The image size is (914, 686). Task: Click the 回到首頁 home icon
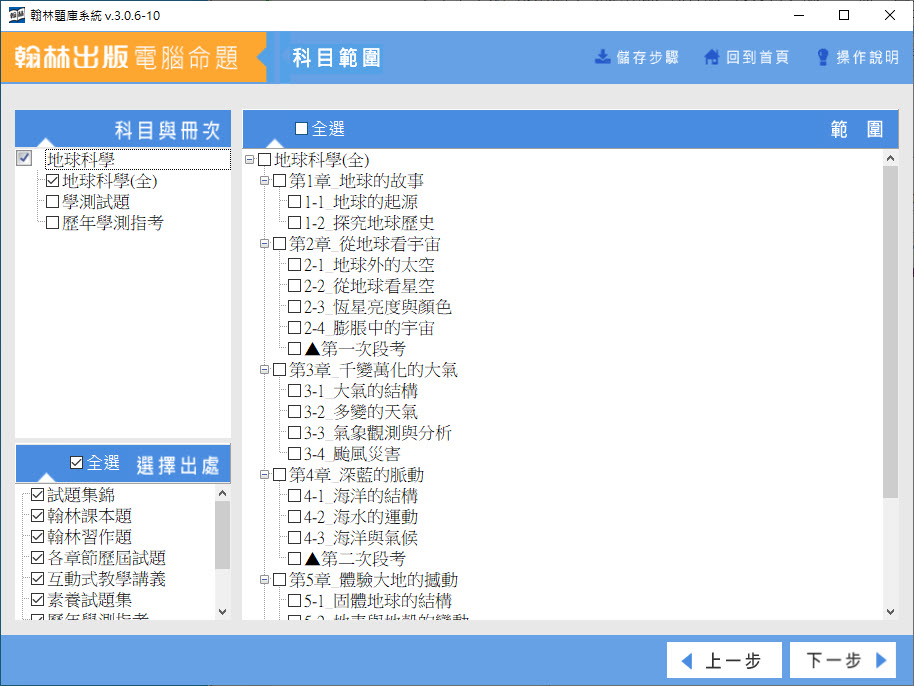712,57
